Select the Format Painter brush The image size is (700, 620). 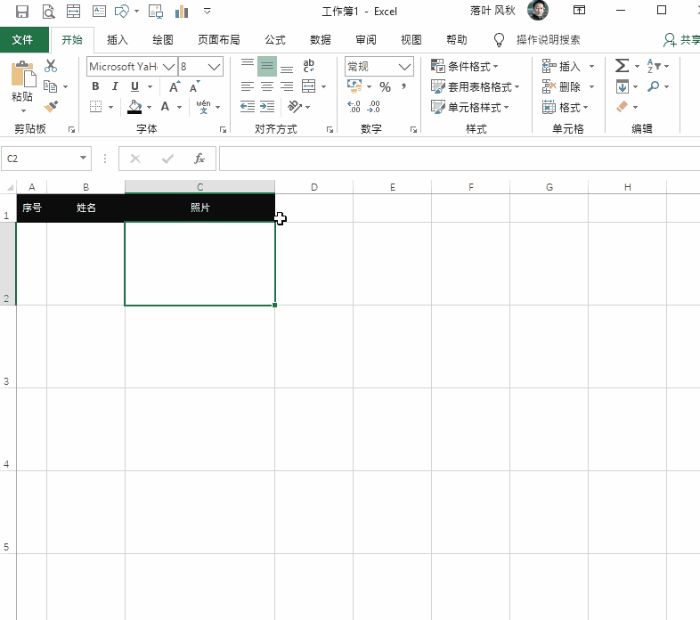point(51,107)
